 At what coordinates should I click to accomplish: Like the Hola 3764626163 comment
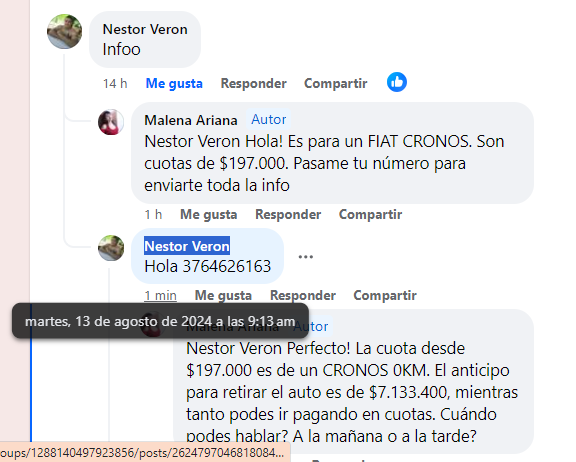(223, 295)
